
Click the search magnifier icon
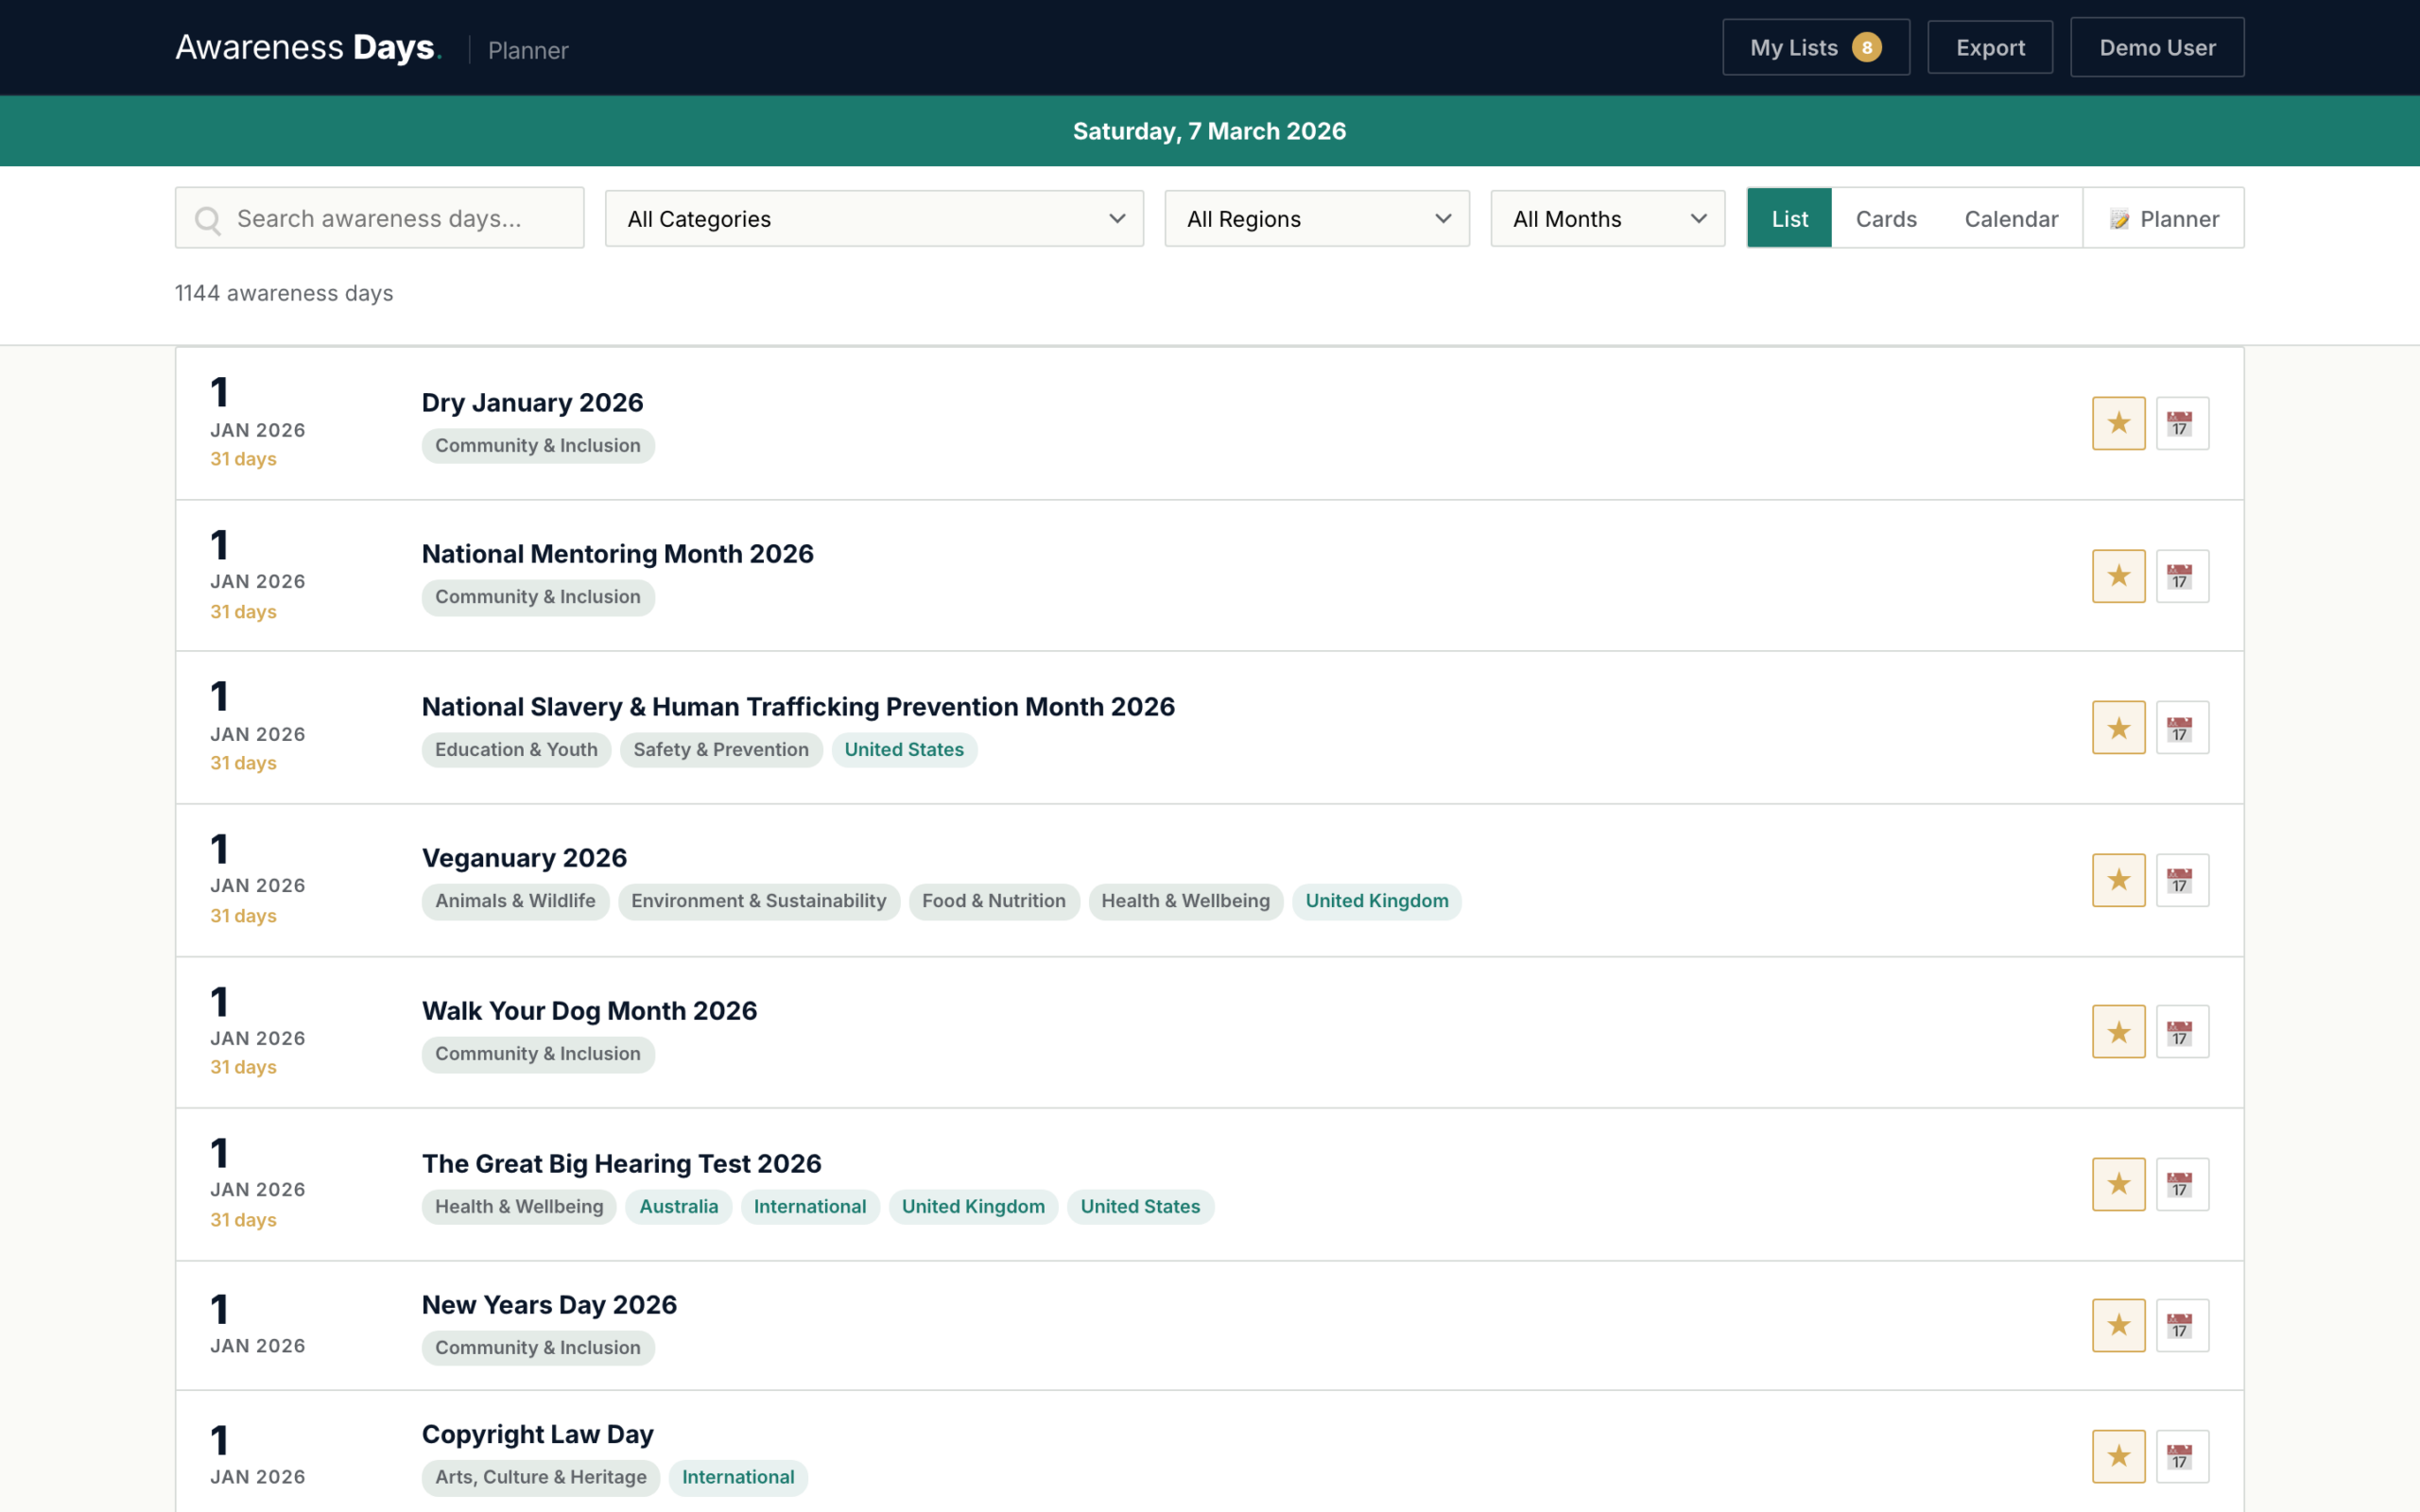[x=208, y=220]
